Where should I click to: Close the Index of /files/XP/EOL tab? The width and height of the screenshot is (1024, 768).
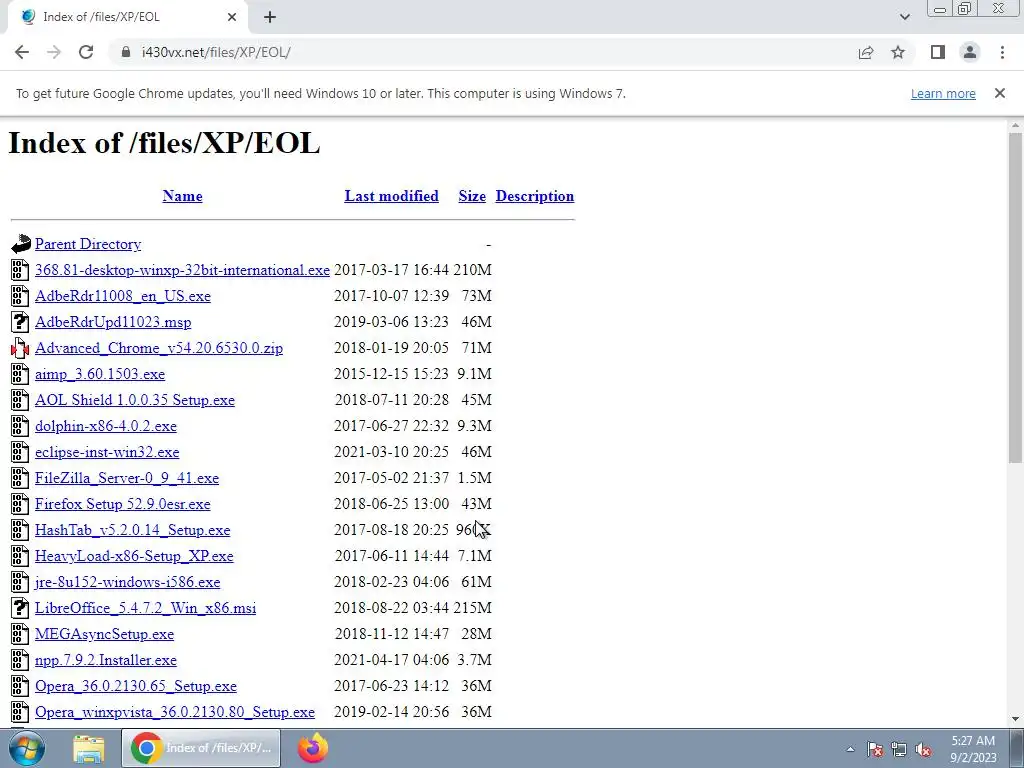click(232, 17)
